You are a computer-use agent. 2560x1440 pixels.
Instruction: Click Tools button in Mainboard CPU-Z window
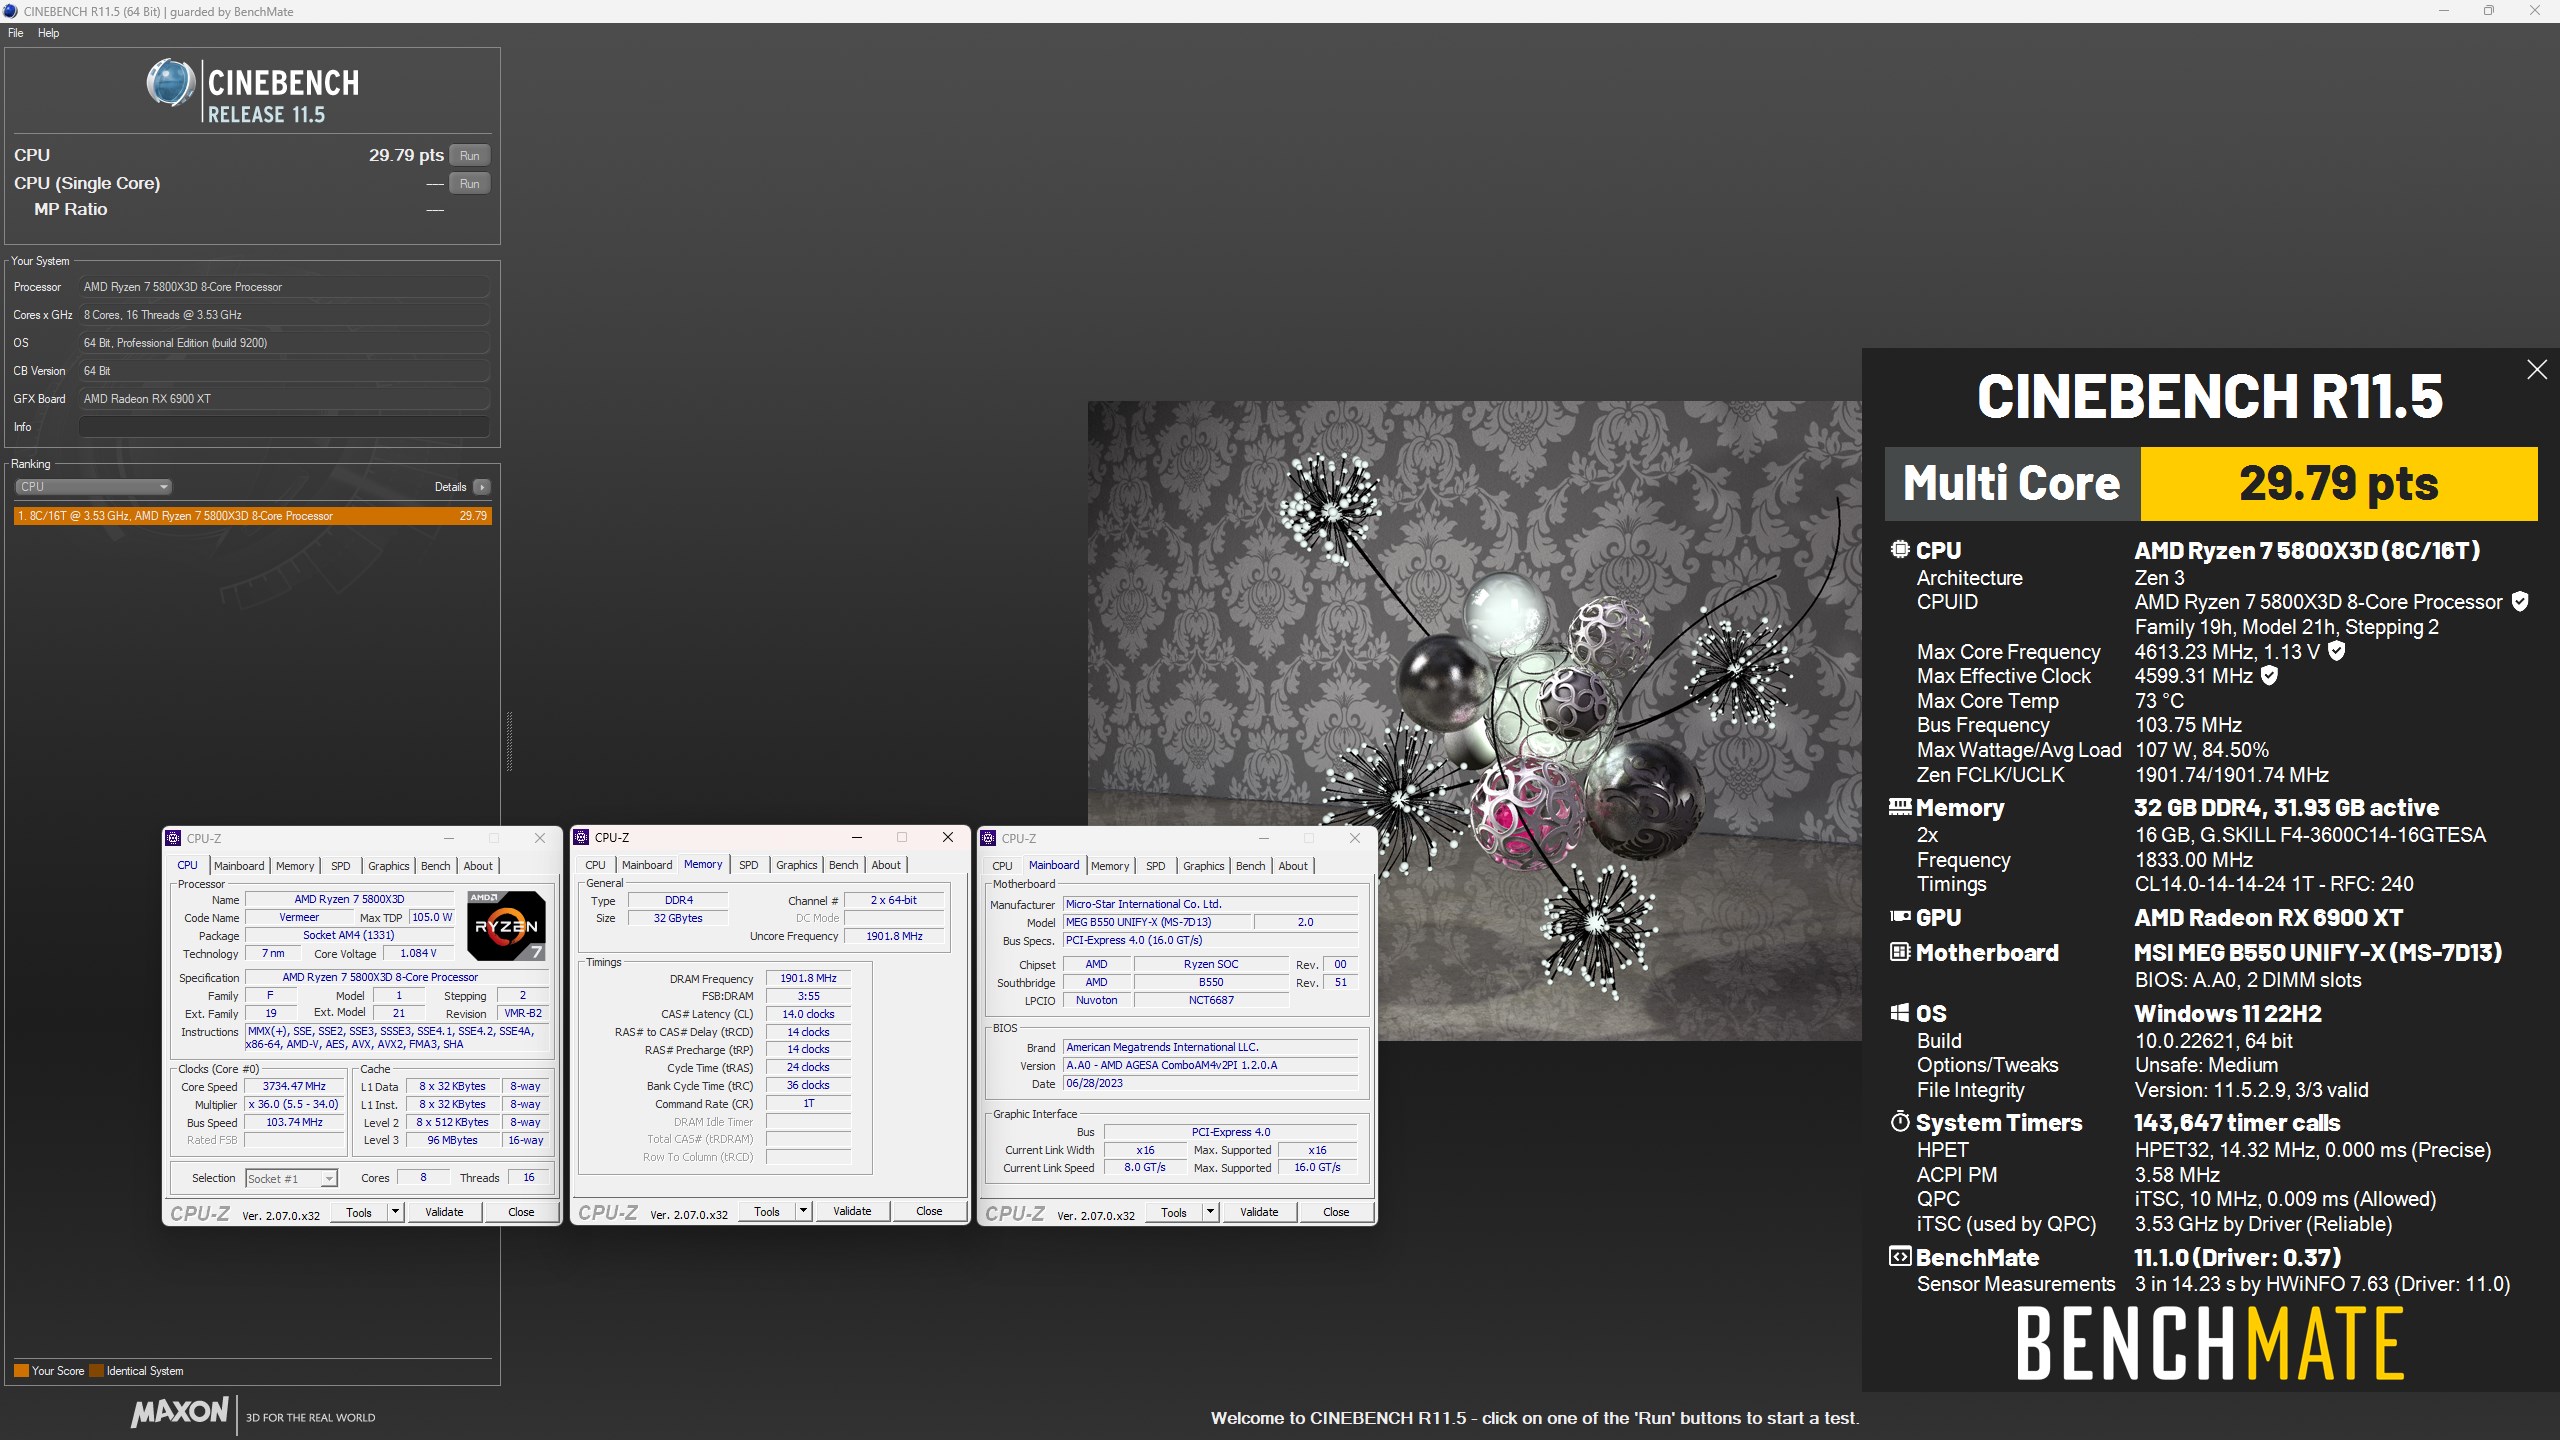[x=1174, y=1212]
